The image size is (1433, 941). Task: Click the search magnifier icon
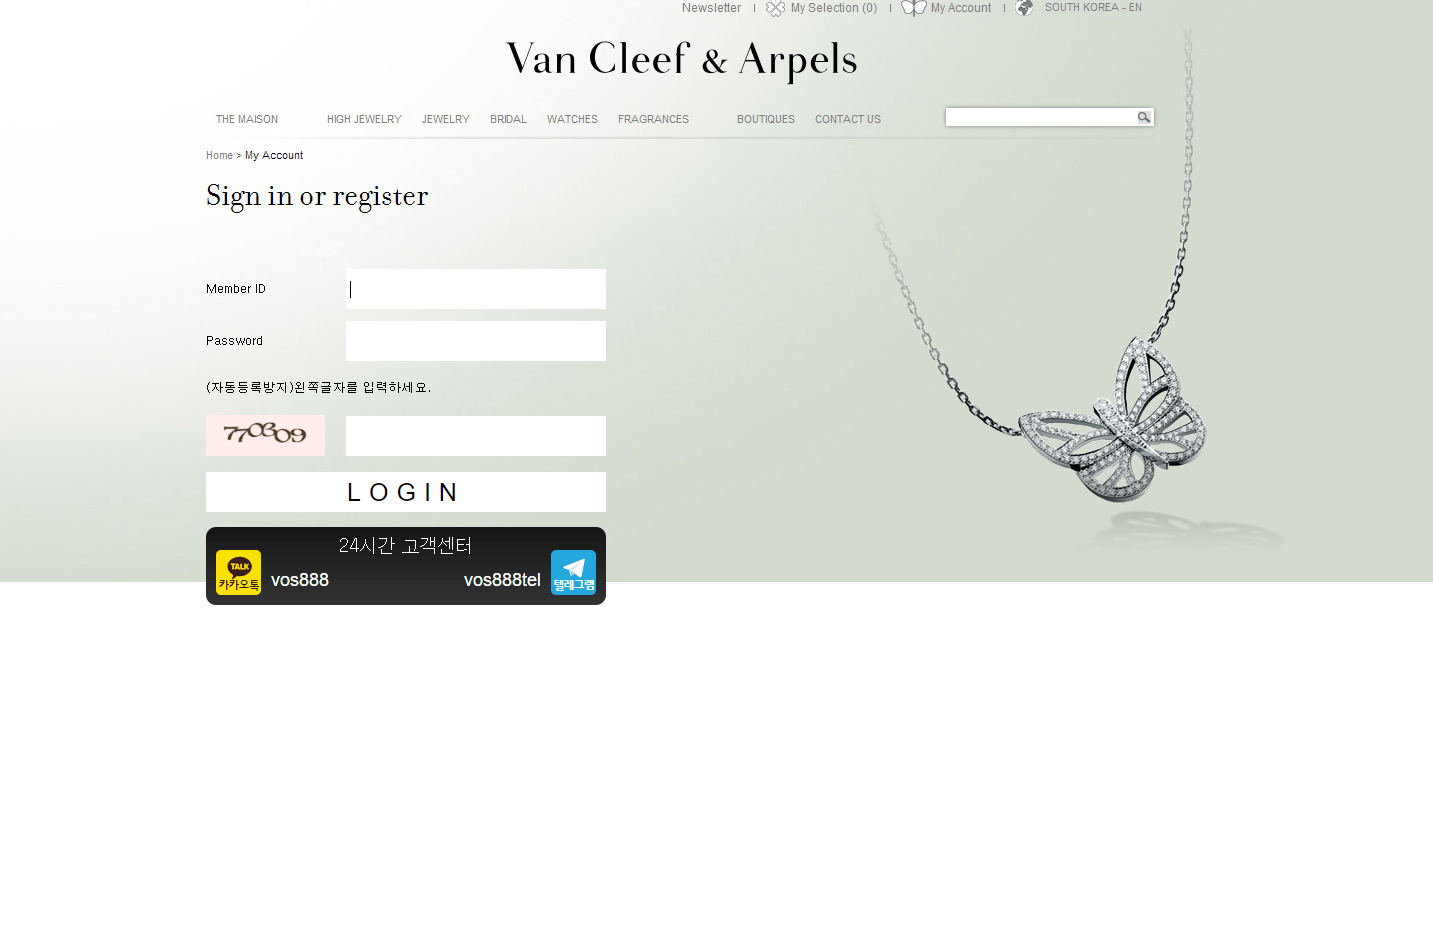[1144, 118]
